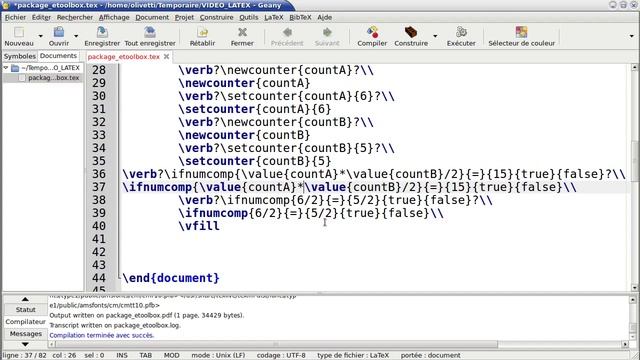Click up arrow above Statut tab

pos(25,299)
